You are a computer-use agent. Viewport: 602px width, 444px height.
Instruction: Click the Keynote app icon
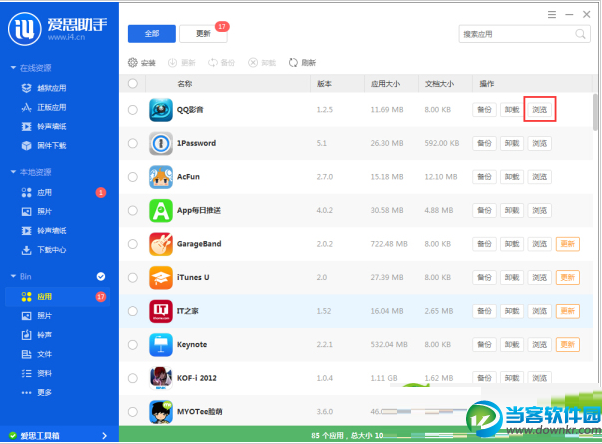click(x=161, y=345)
